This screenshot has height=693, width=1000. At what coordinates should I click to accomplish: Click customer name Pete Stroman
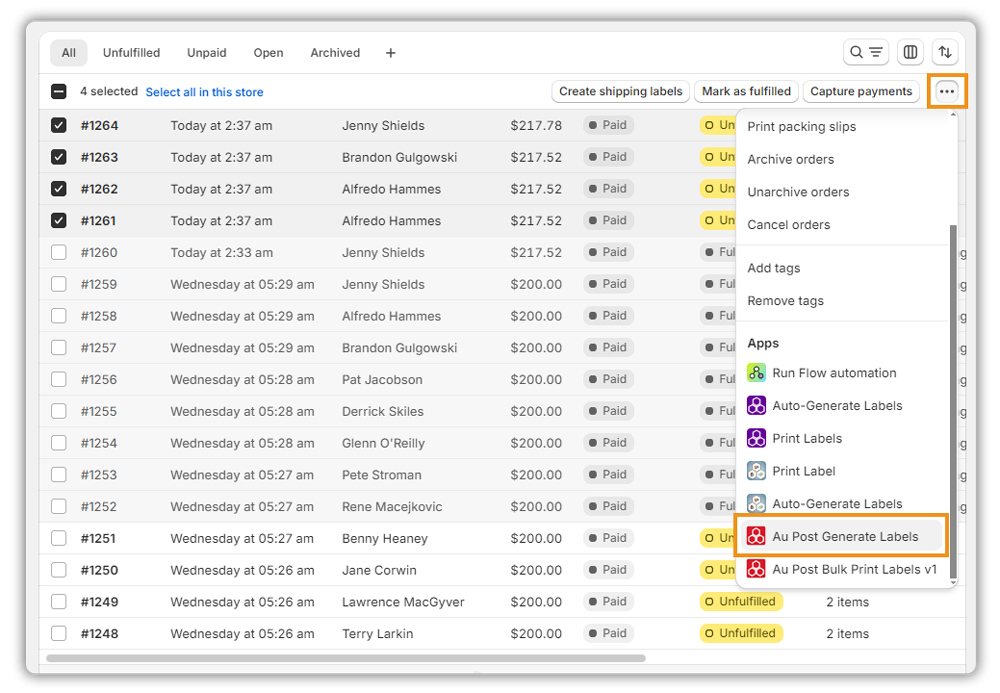click(381, 475)
